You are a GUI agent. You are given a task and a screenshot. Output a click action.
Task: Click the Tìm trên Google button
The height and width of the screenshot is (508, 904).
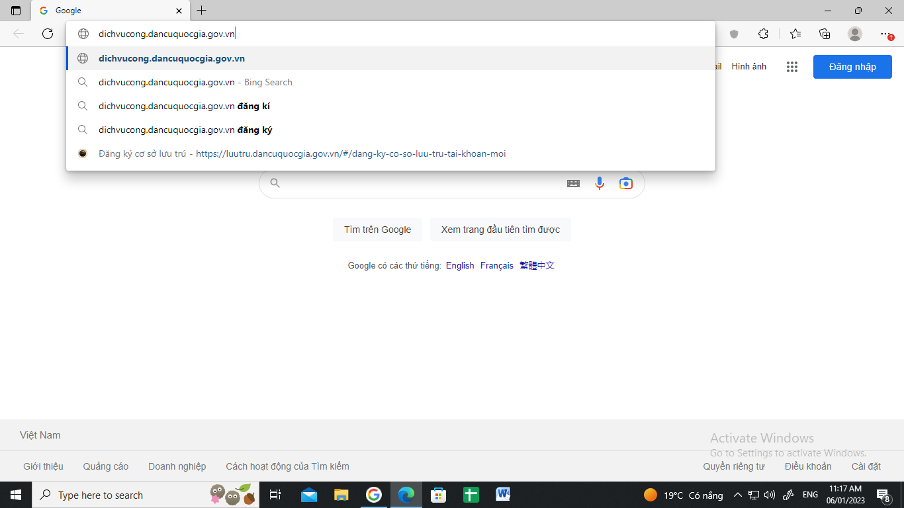[x=377, y=229]
